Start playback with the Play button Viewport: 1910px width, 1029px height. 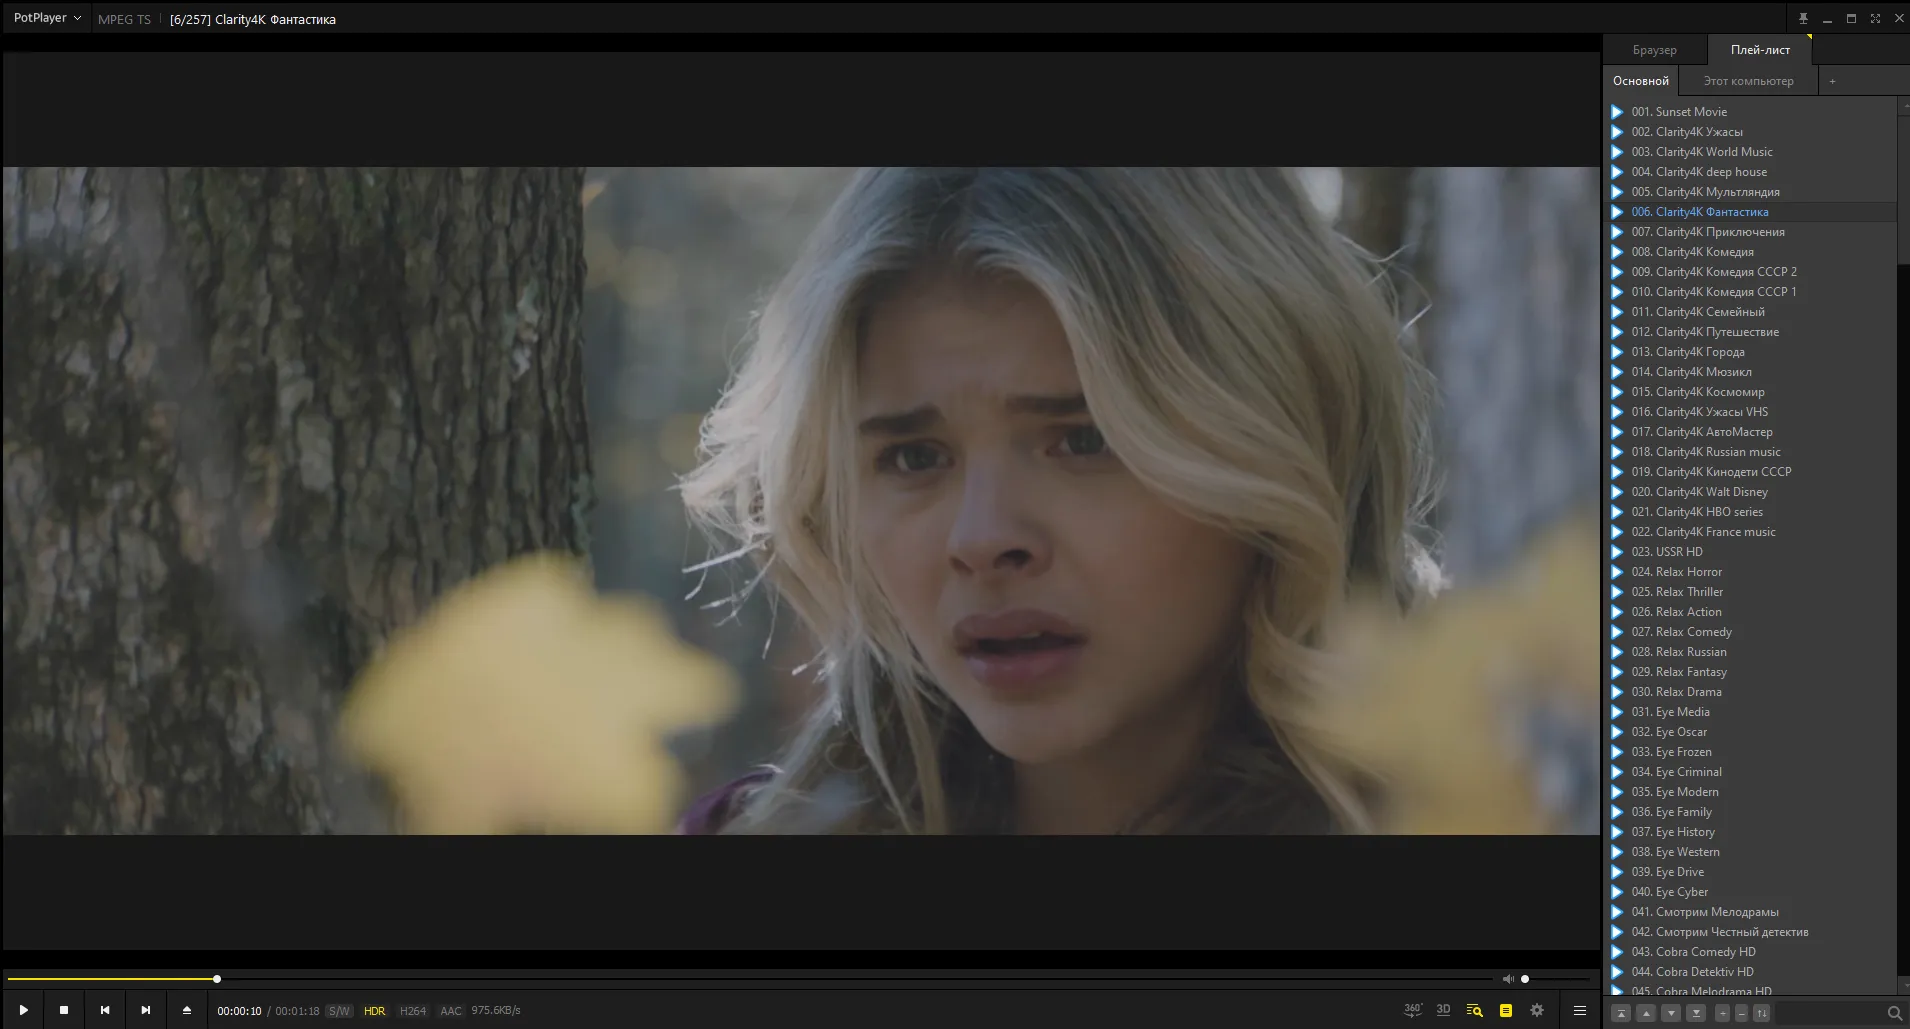[23, 1010]
